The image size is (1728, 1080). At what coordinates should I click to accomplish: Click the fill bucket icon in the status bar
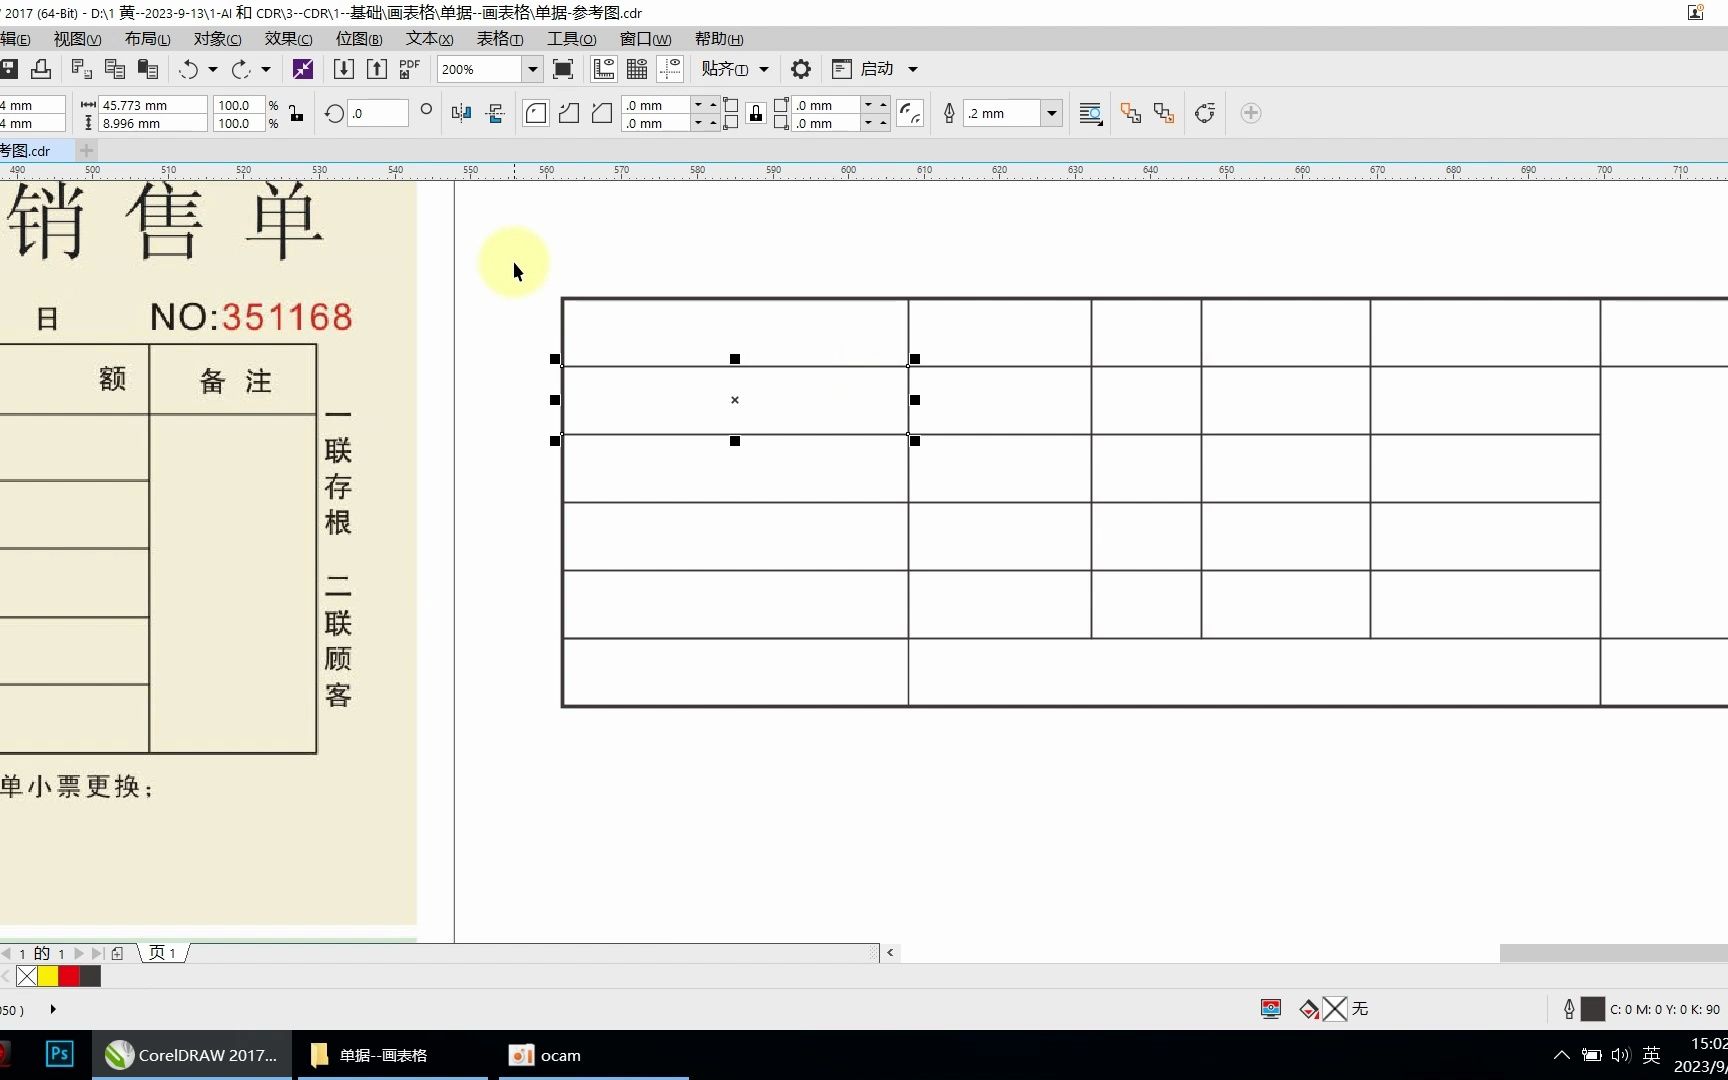pos(1309,1009)
